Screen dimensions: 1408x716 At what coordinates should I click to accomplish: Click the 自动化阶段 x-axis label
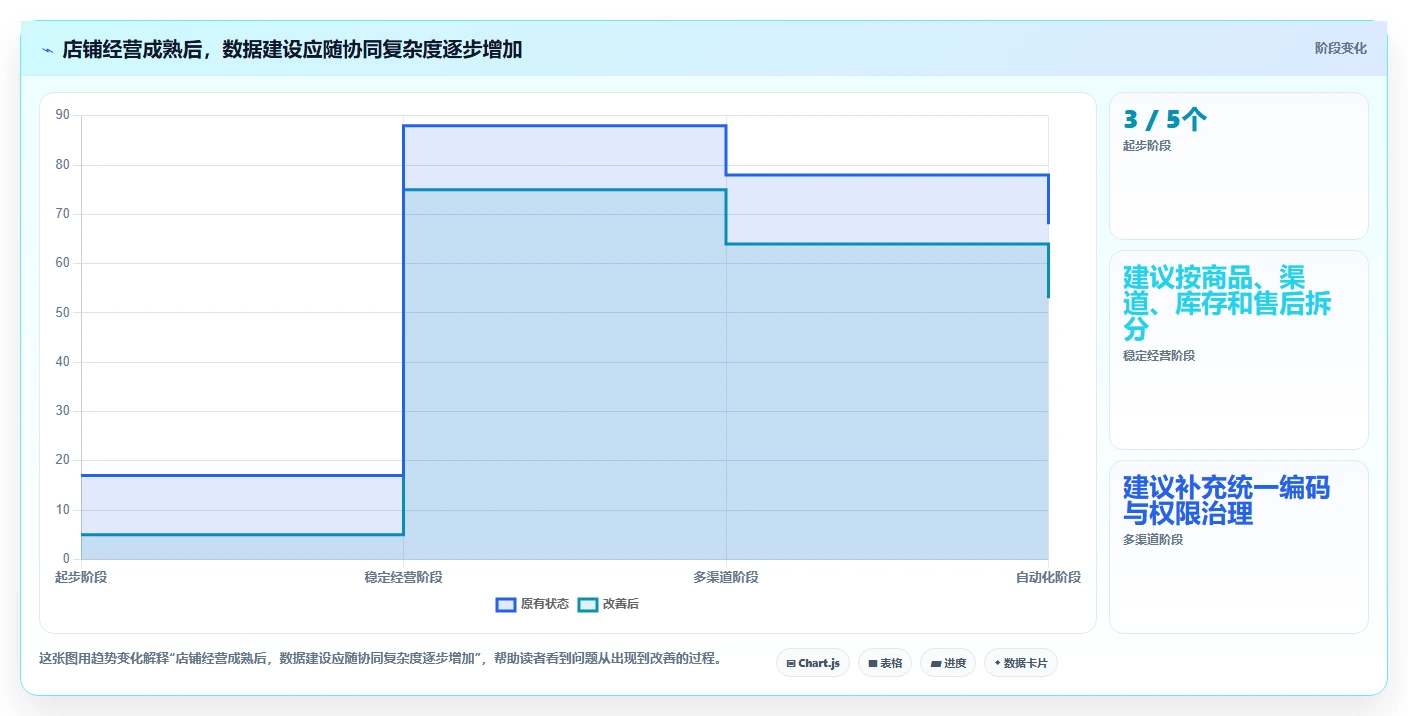(1048, 577)
